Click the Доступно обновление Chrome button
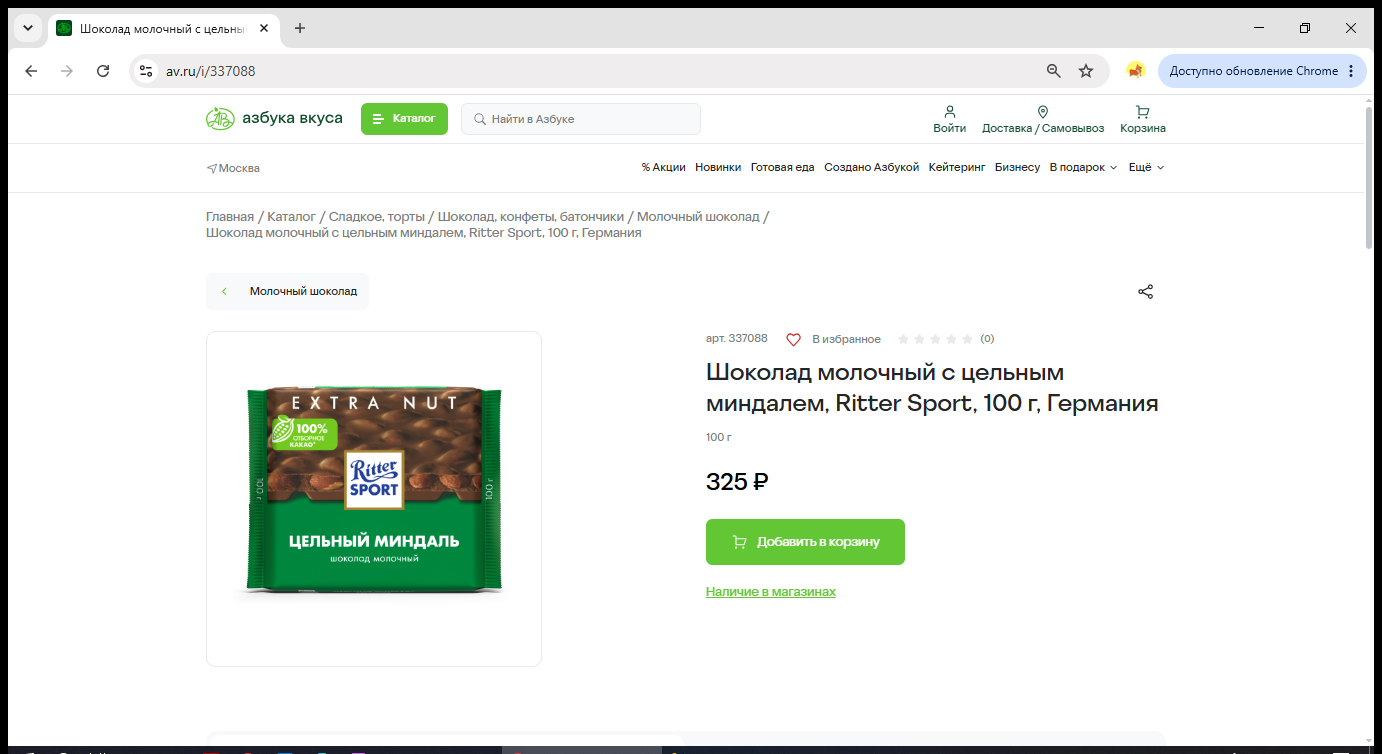The height and width of the screenshot is (754, 1382). pyautogui.click(x=1262, y=71)
